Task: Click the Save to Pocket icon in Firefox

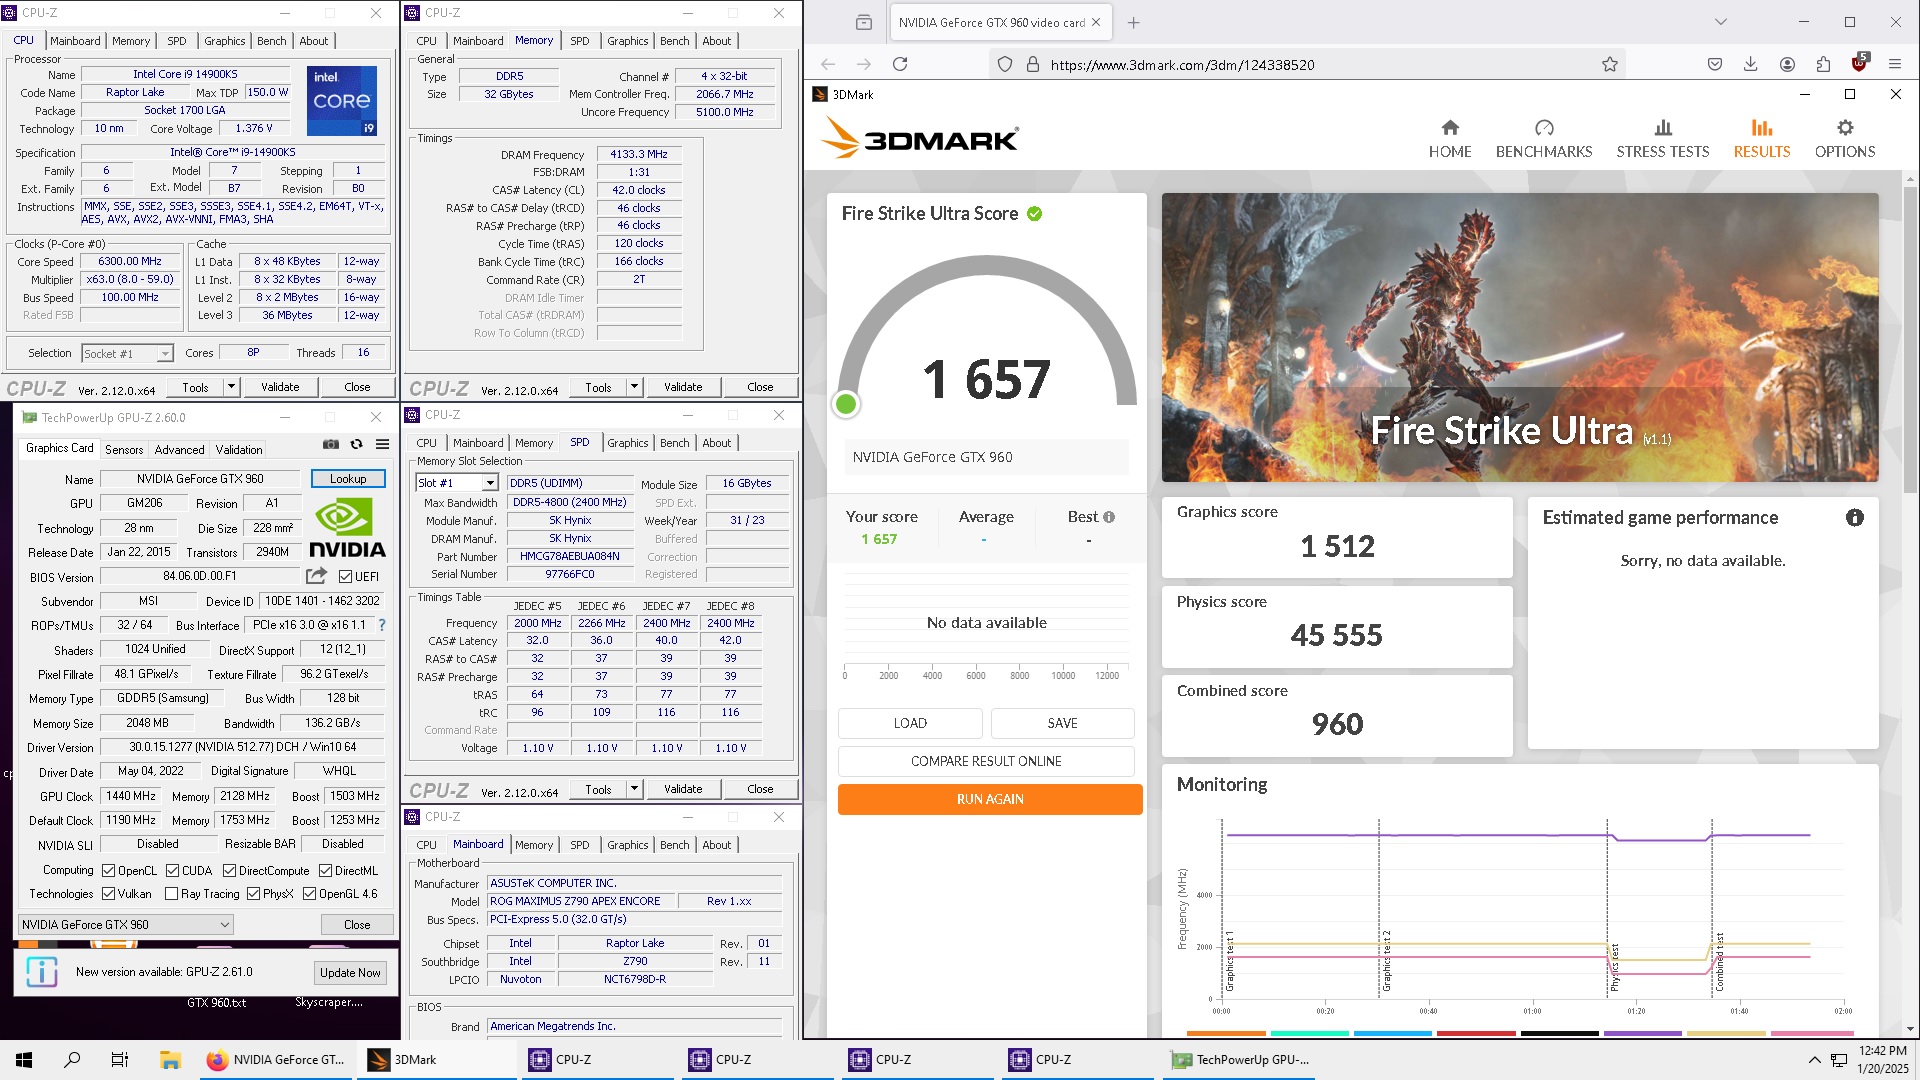Action: [x=1715, y=64]
